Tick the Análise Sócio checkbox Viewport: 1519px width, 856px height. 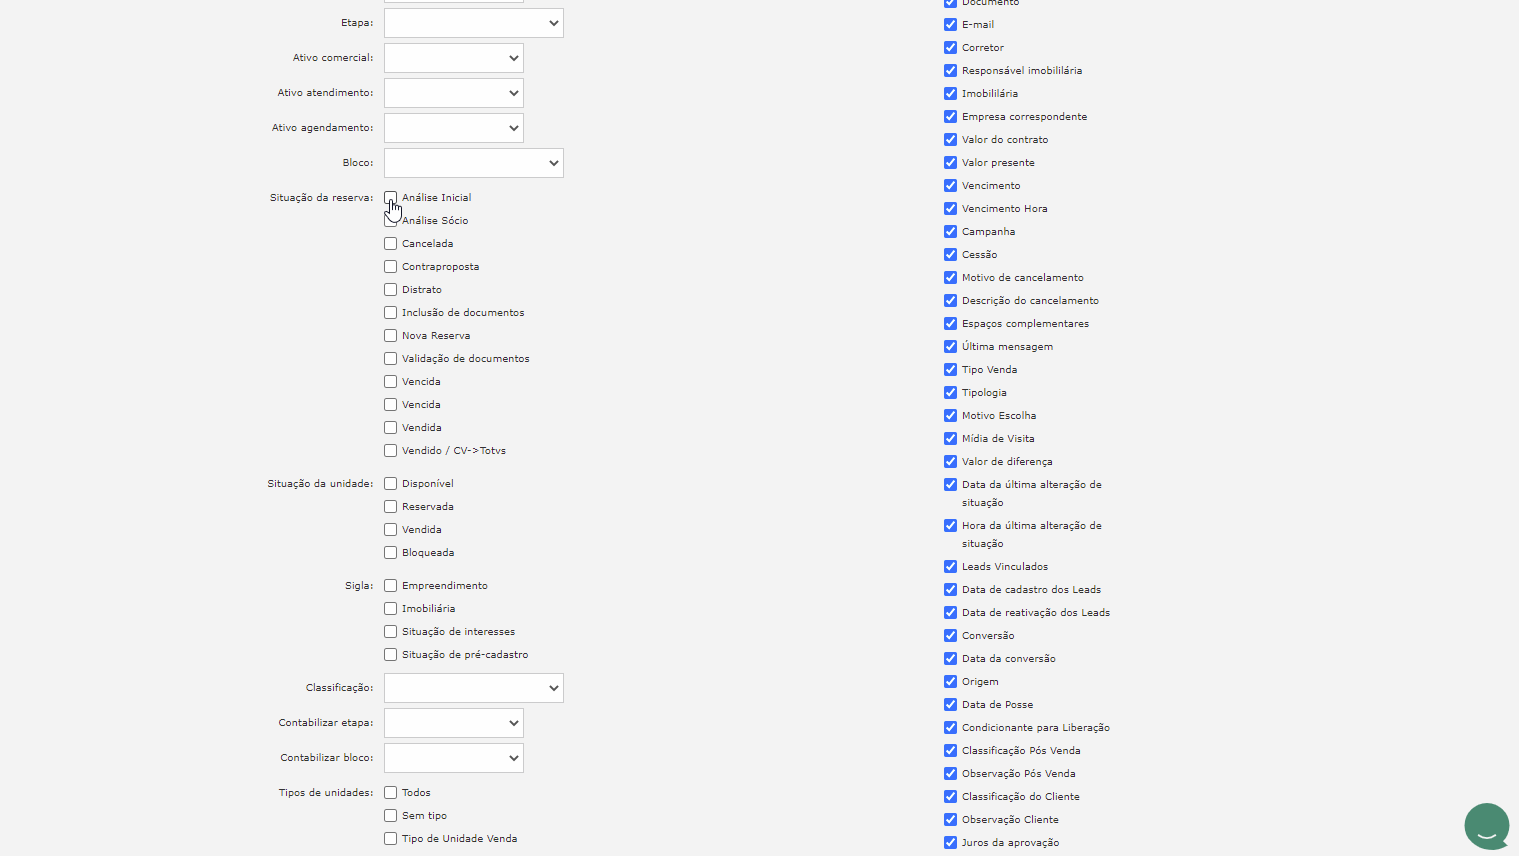(391, 221)
